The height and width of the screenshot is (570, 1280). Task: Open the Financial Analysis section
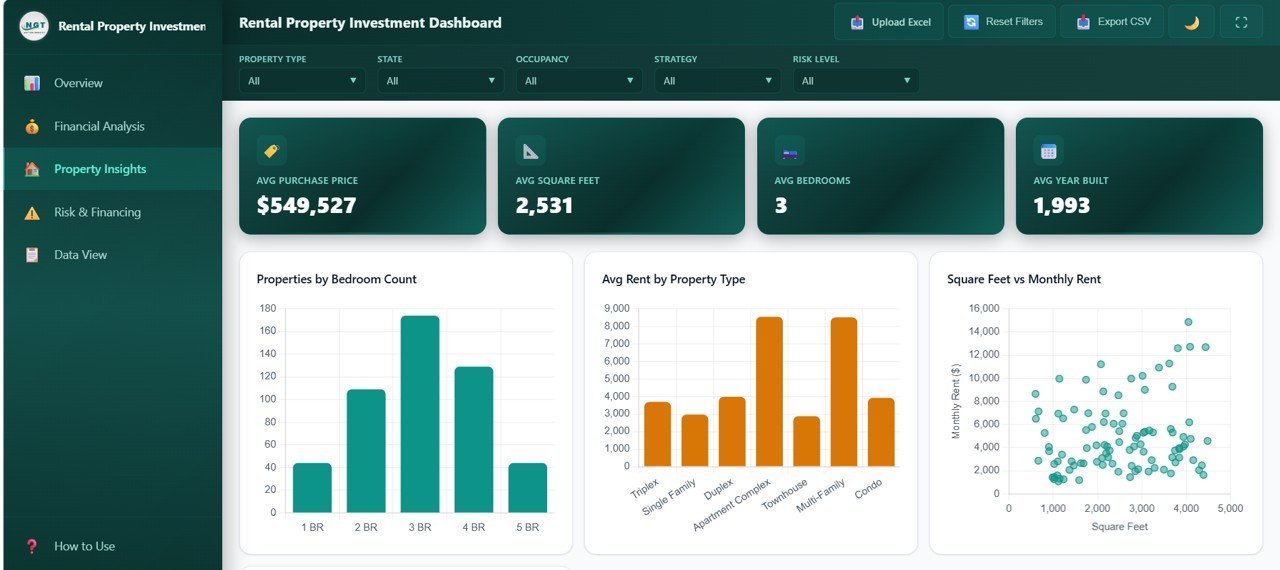99,126
